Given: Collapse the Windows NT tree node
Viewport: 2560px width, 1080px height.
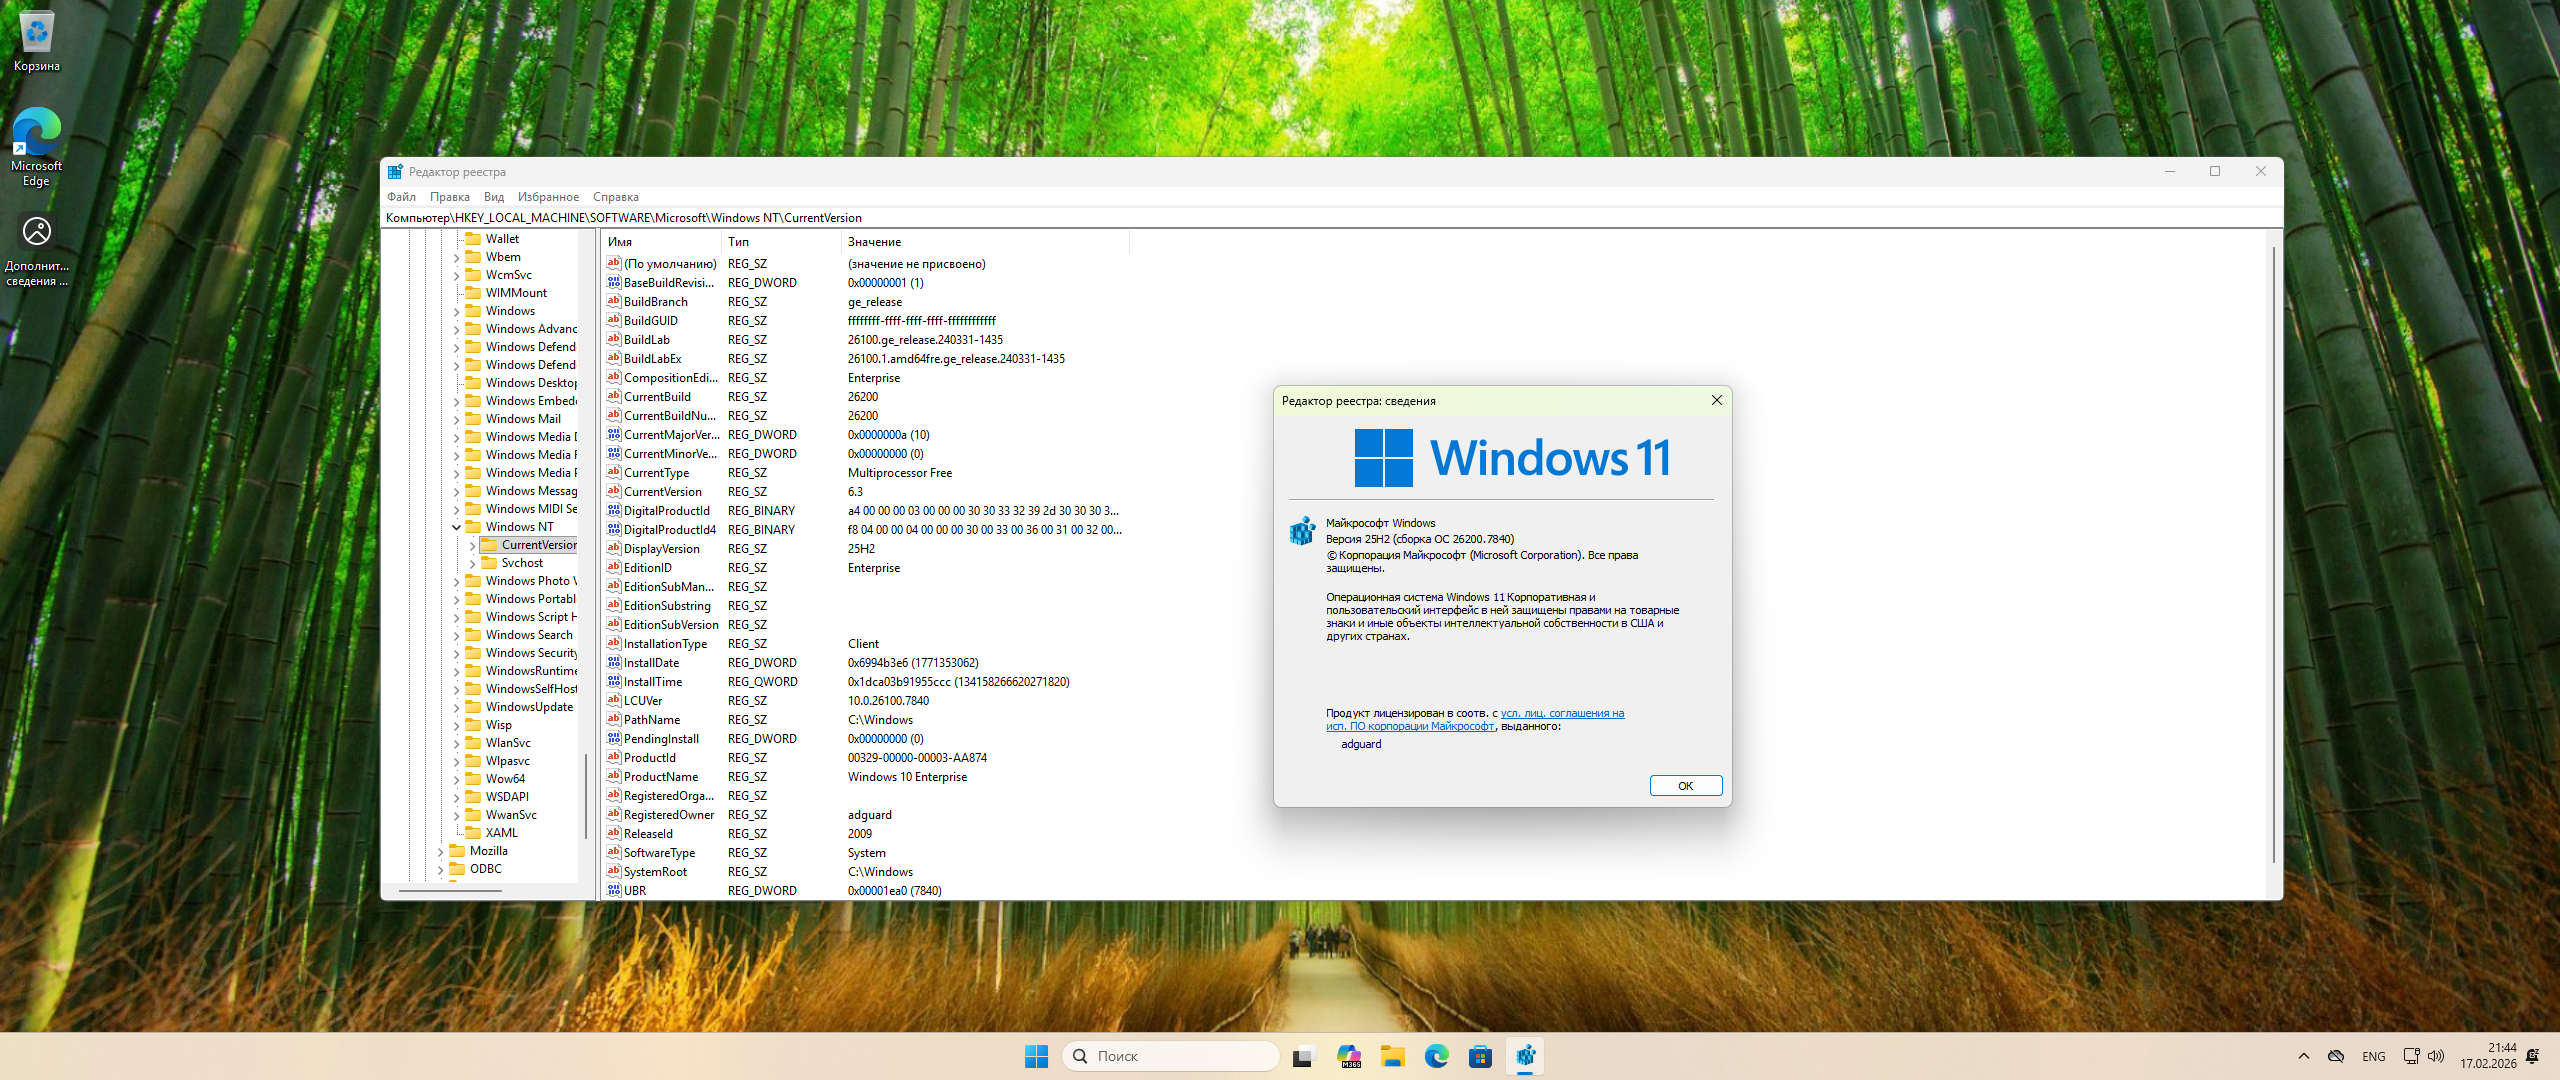Looking at the screenshot, I should 457,527.
